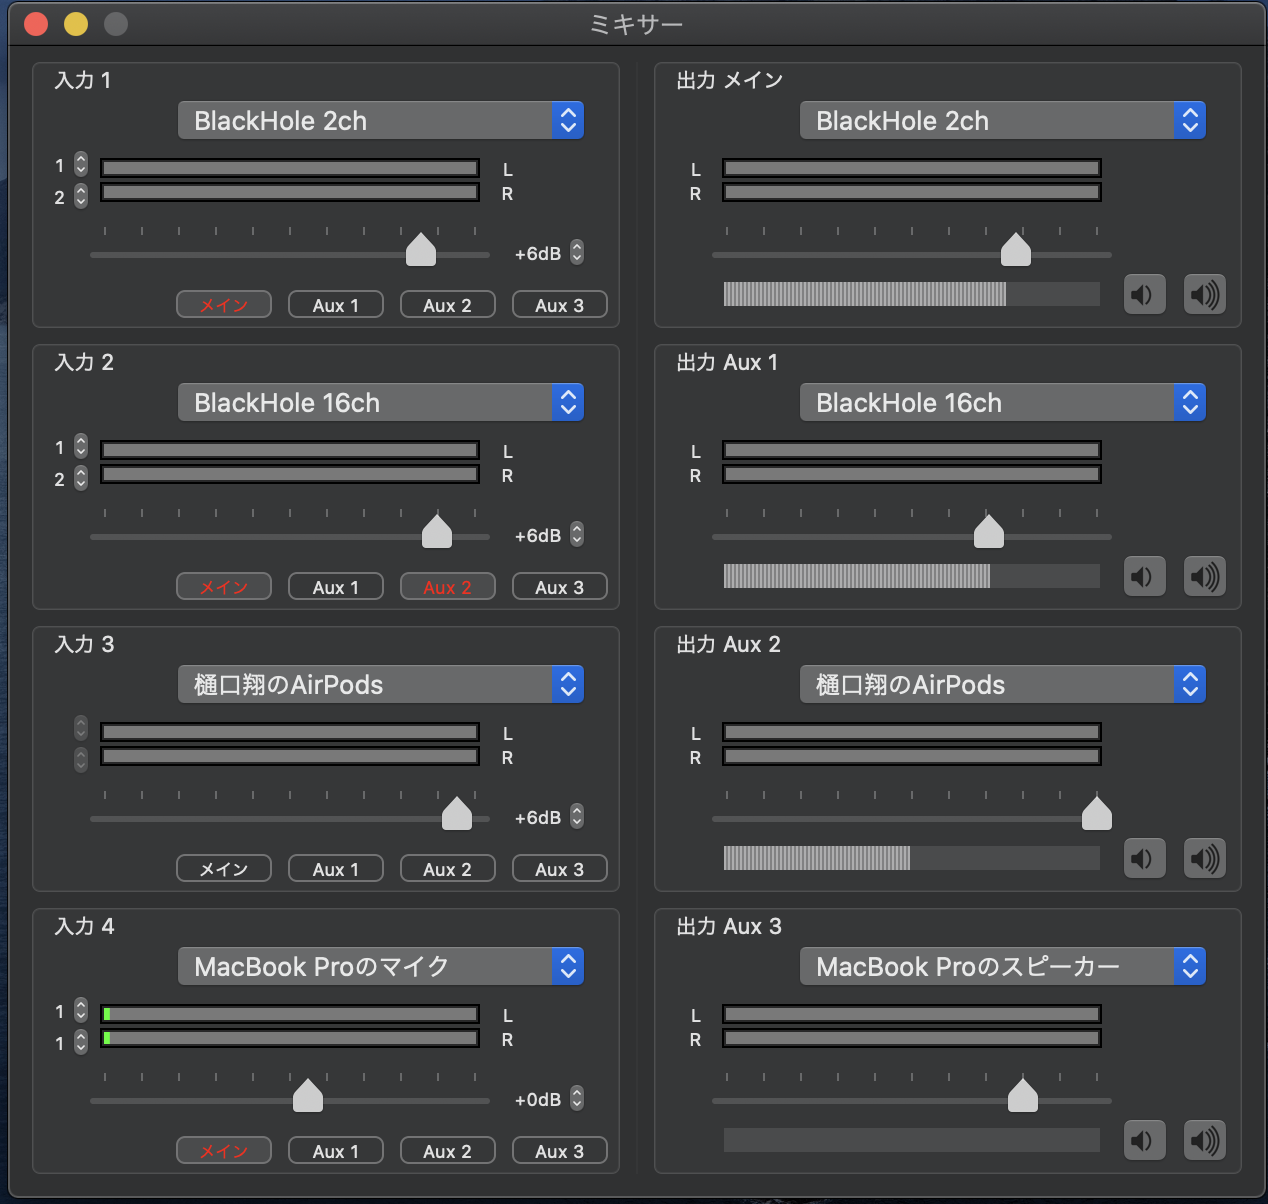Click Input 2 L channel 1 stepper
The width and height of the screenshot is (1268, 1204).
point(81,447)
